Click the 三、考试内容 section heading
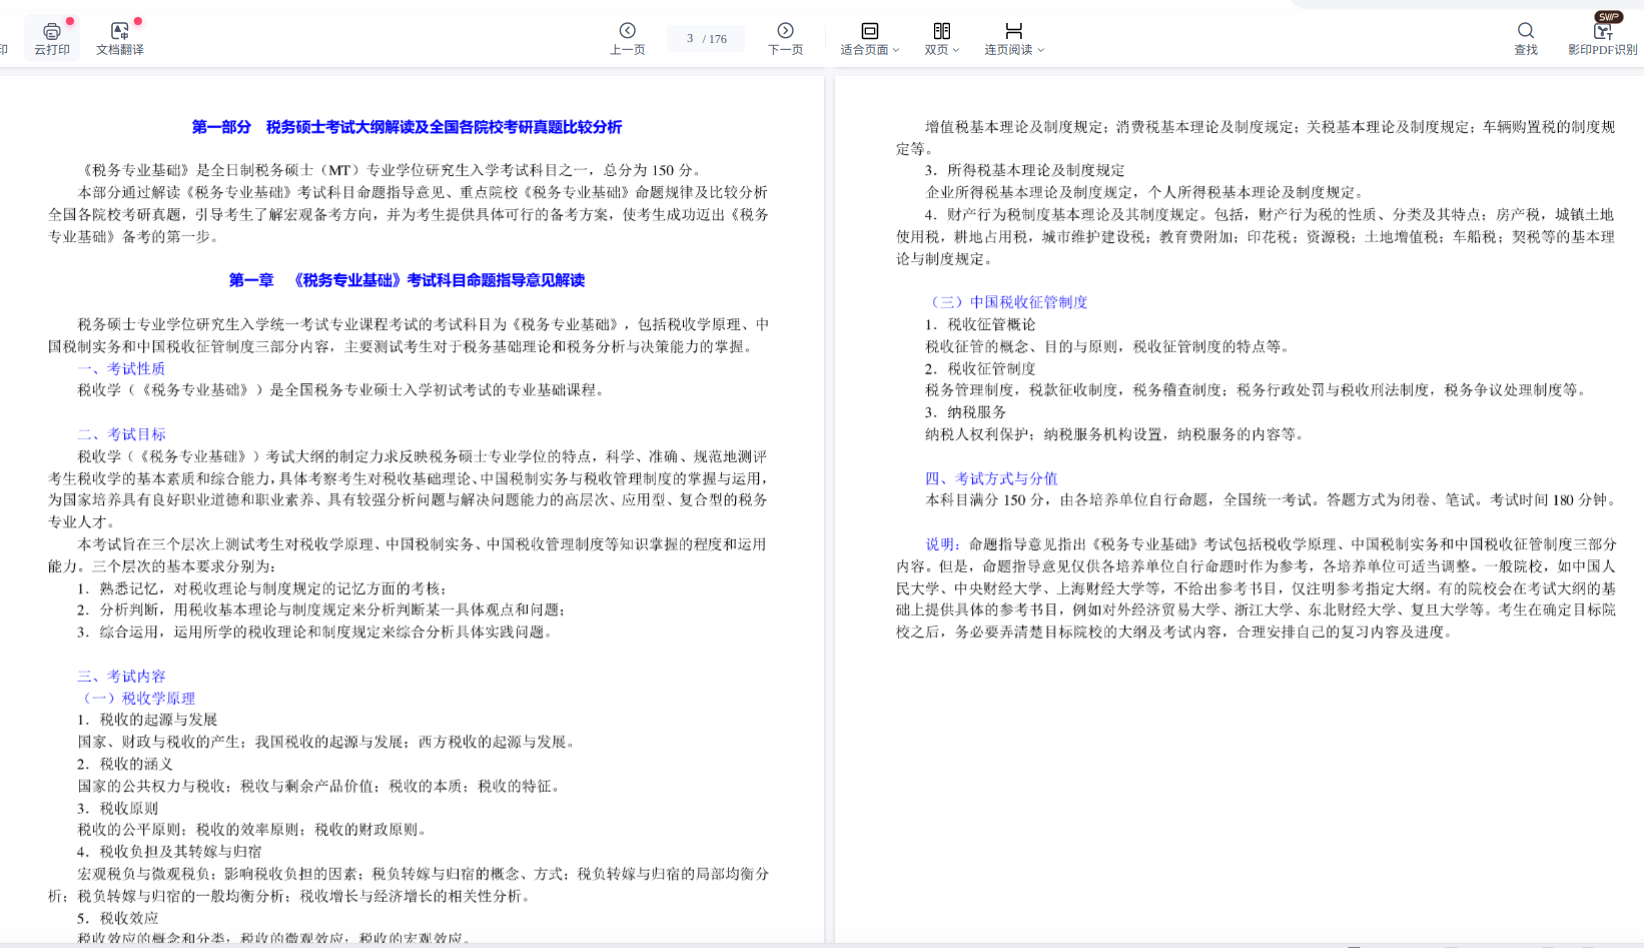The height and width of the screenshot is (948, 1644). click(121, 676)
